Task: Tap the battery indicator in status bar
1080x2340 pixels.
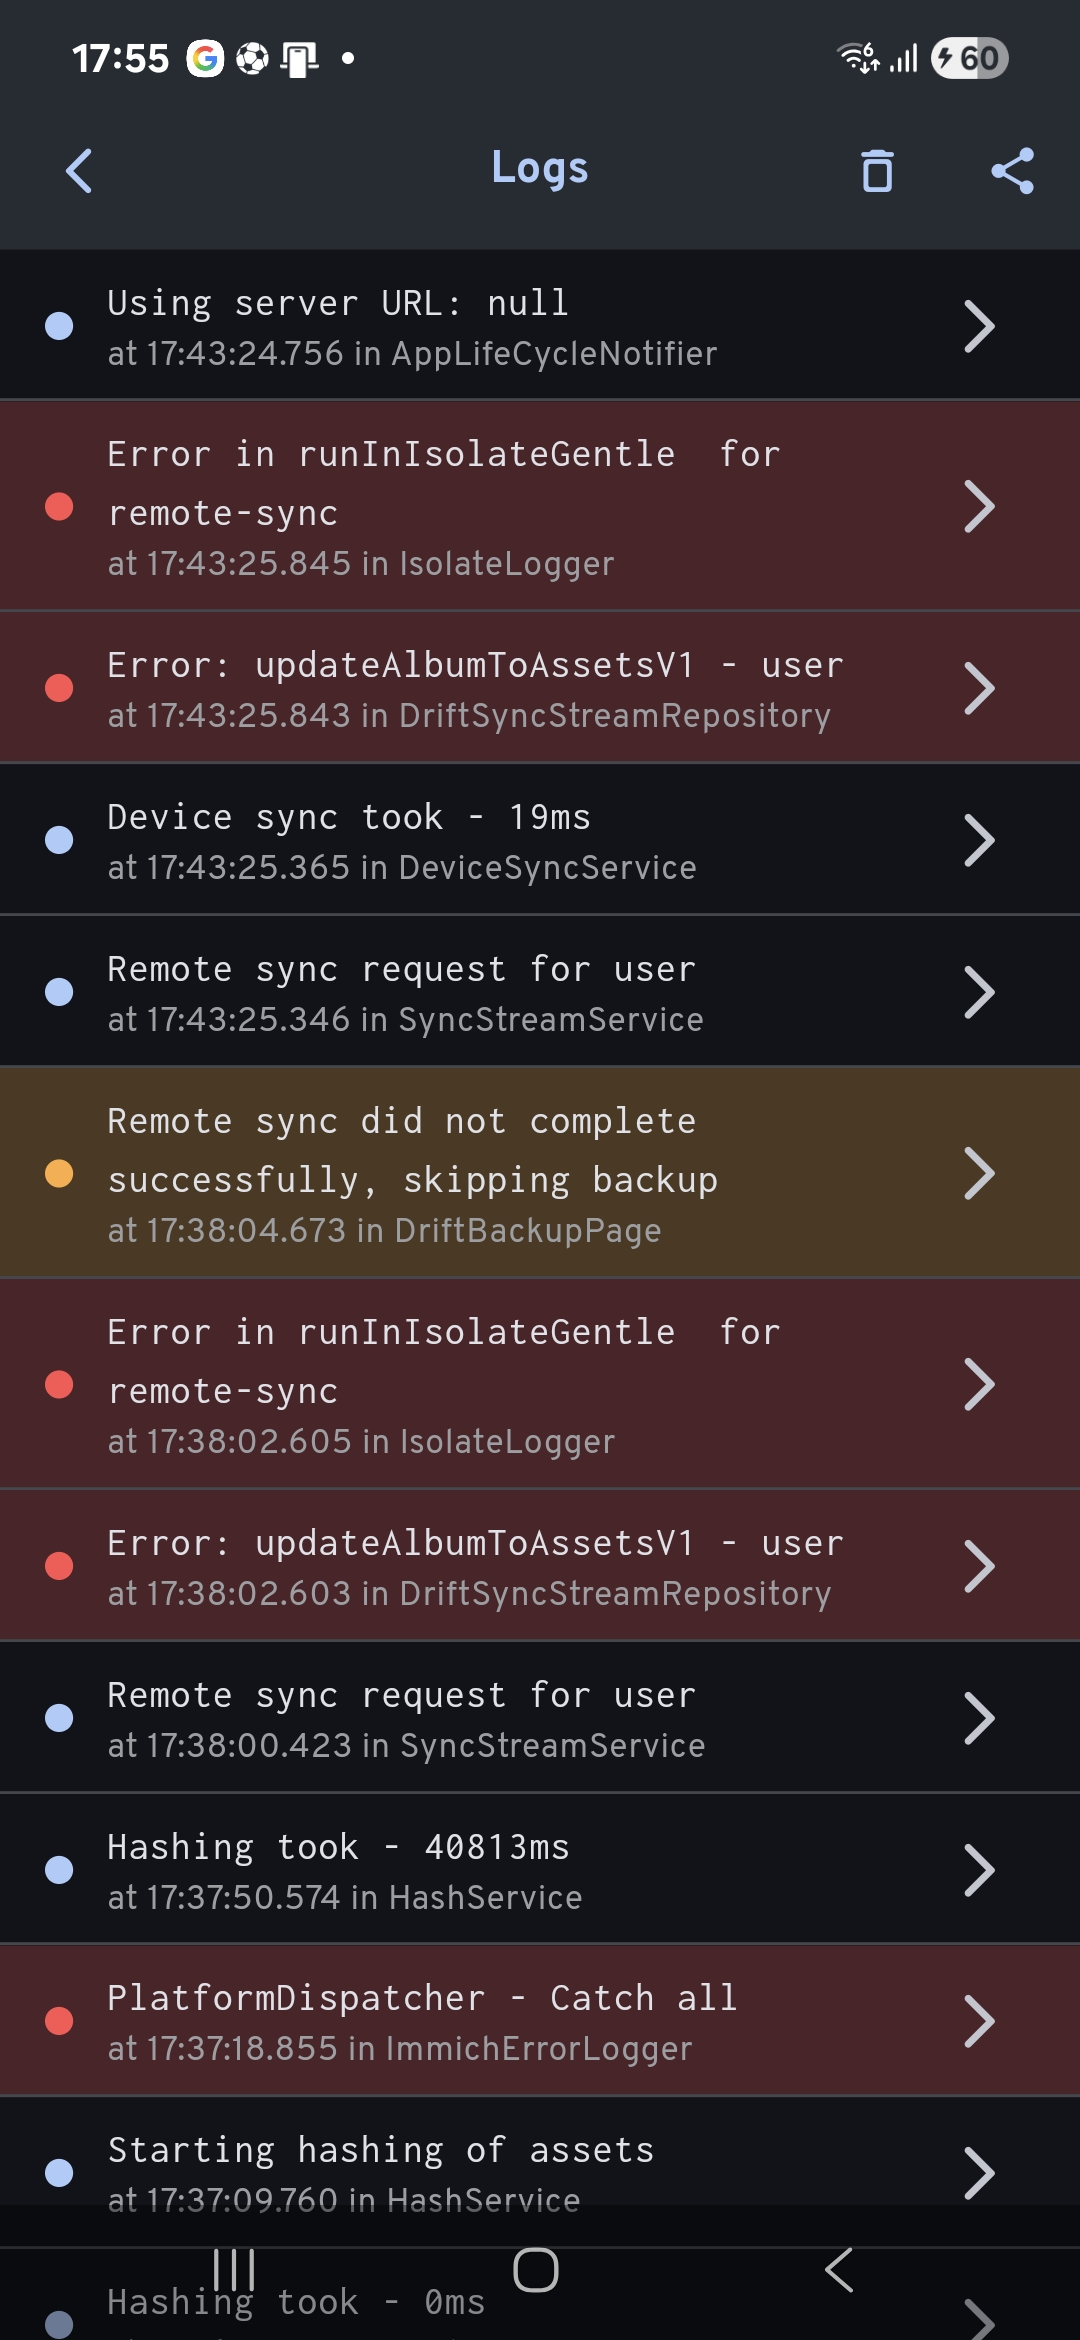Action: click(969, 58)
